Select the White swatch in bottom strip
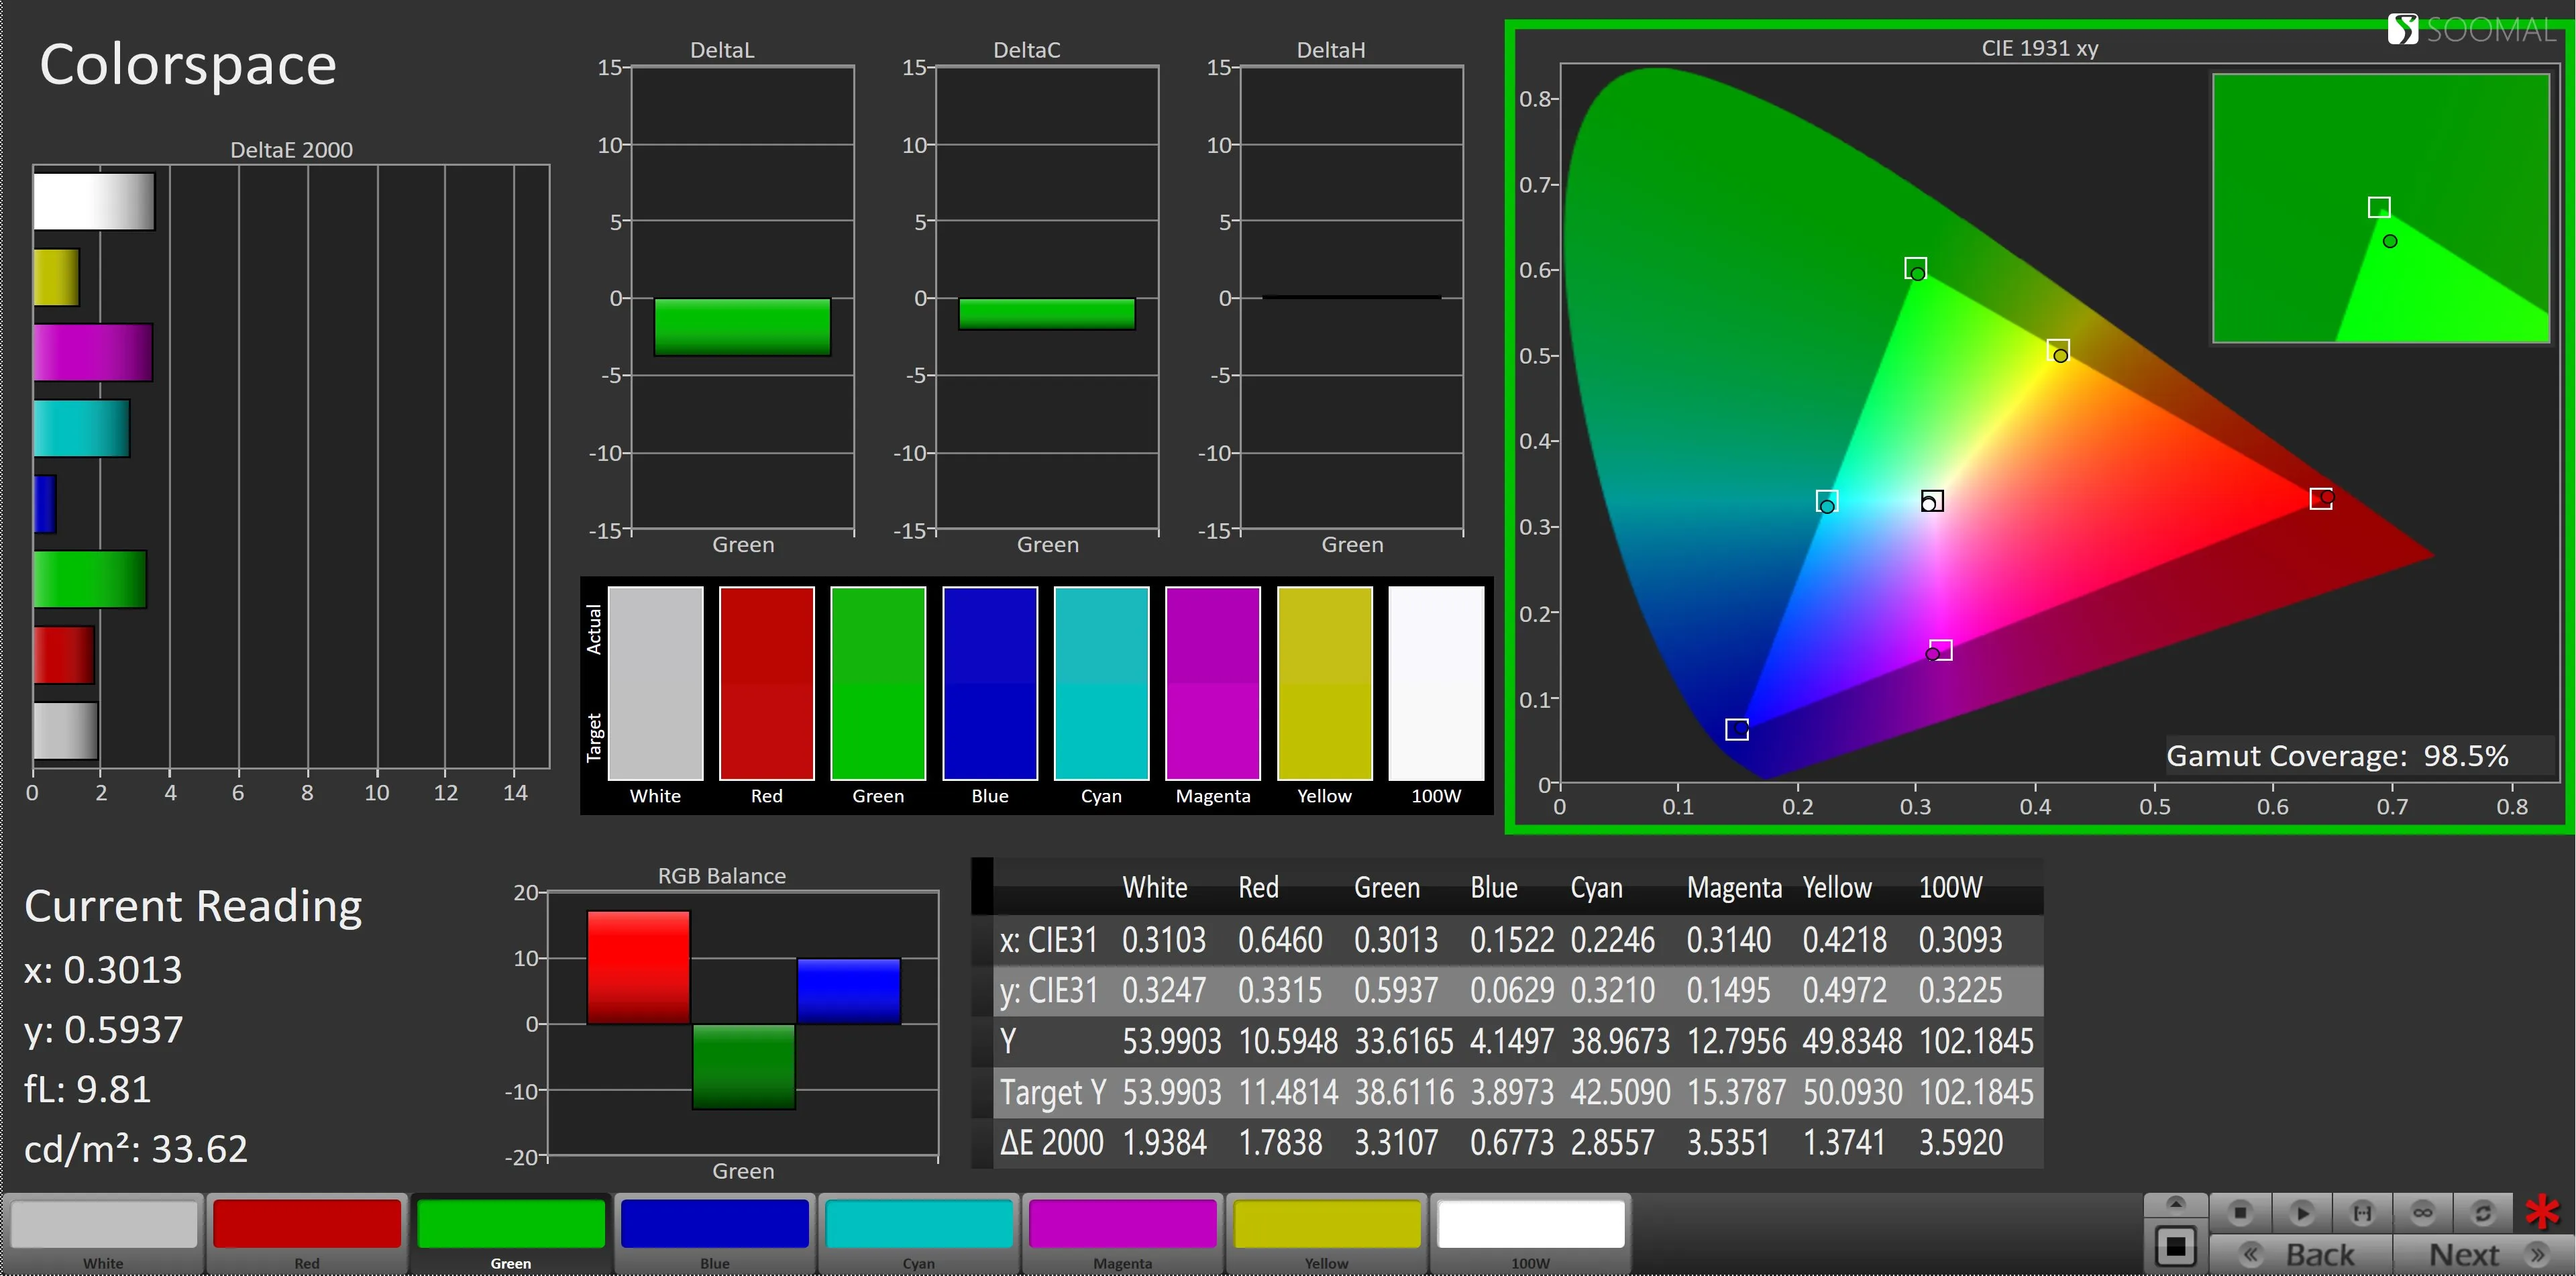Image resolution: width=2576 pixels, height=1276 pixels. (104, 1233)
